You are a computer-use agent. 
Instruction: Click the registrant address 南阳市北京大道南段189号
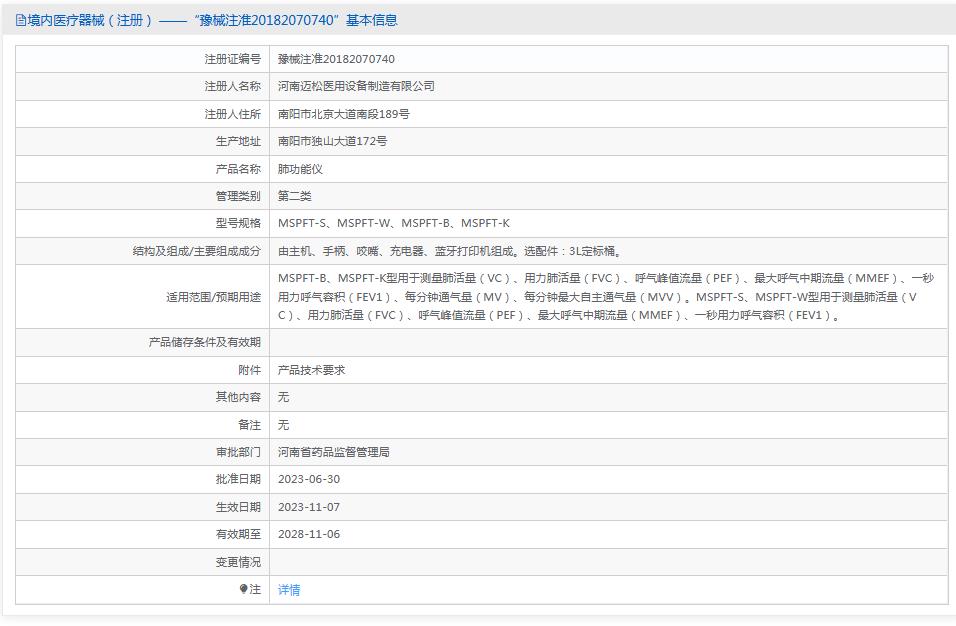pos(343,114)
